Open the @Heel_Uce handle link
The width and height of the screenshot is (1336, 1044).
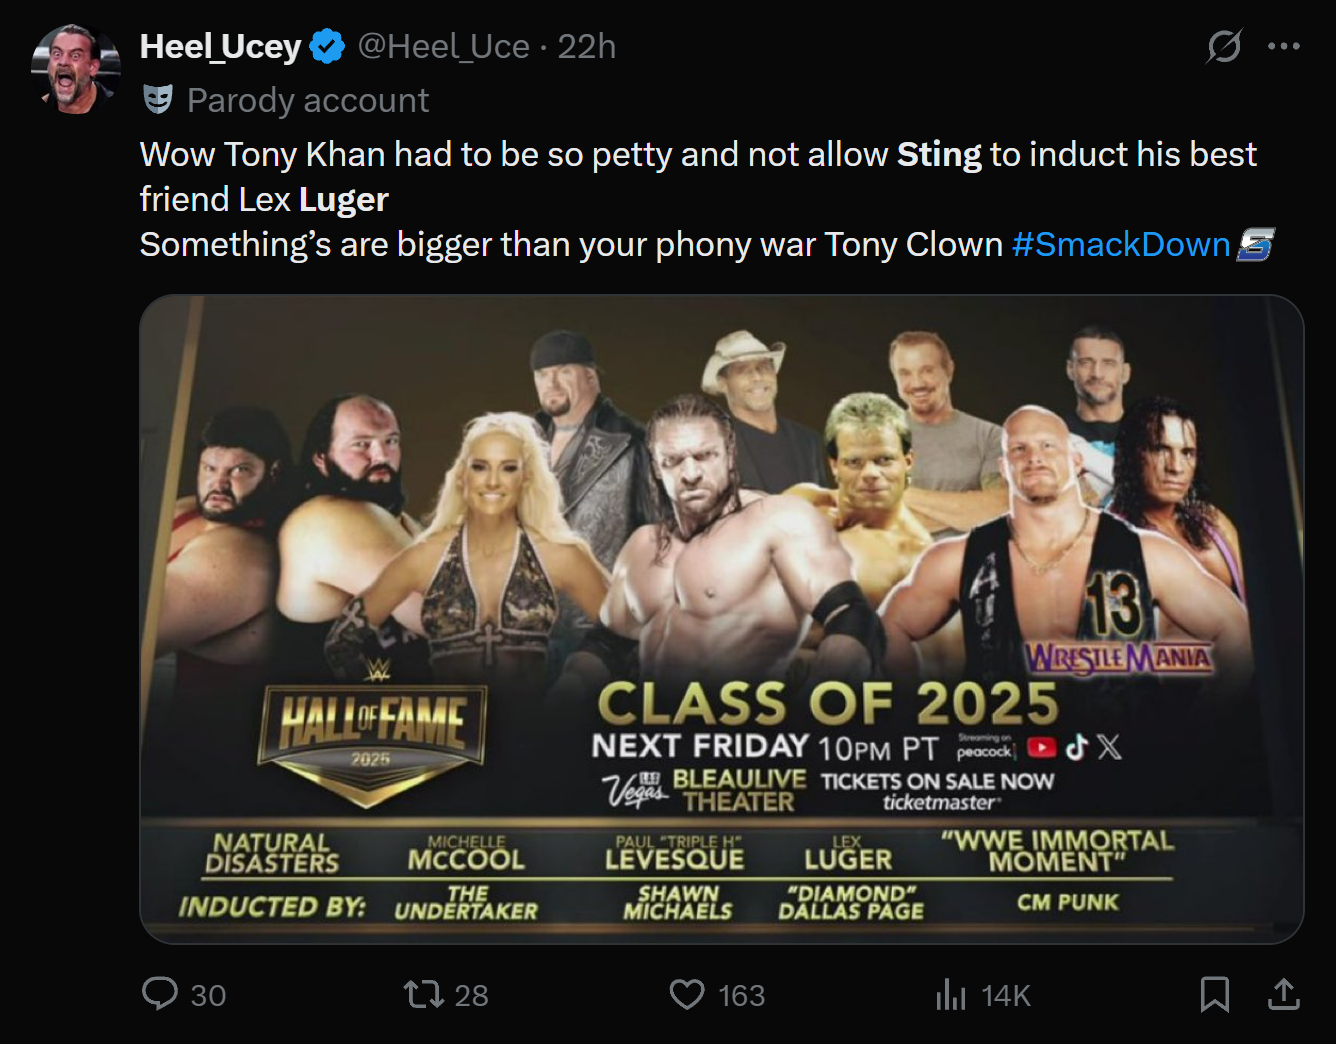443,46
